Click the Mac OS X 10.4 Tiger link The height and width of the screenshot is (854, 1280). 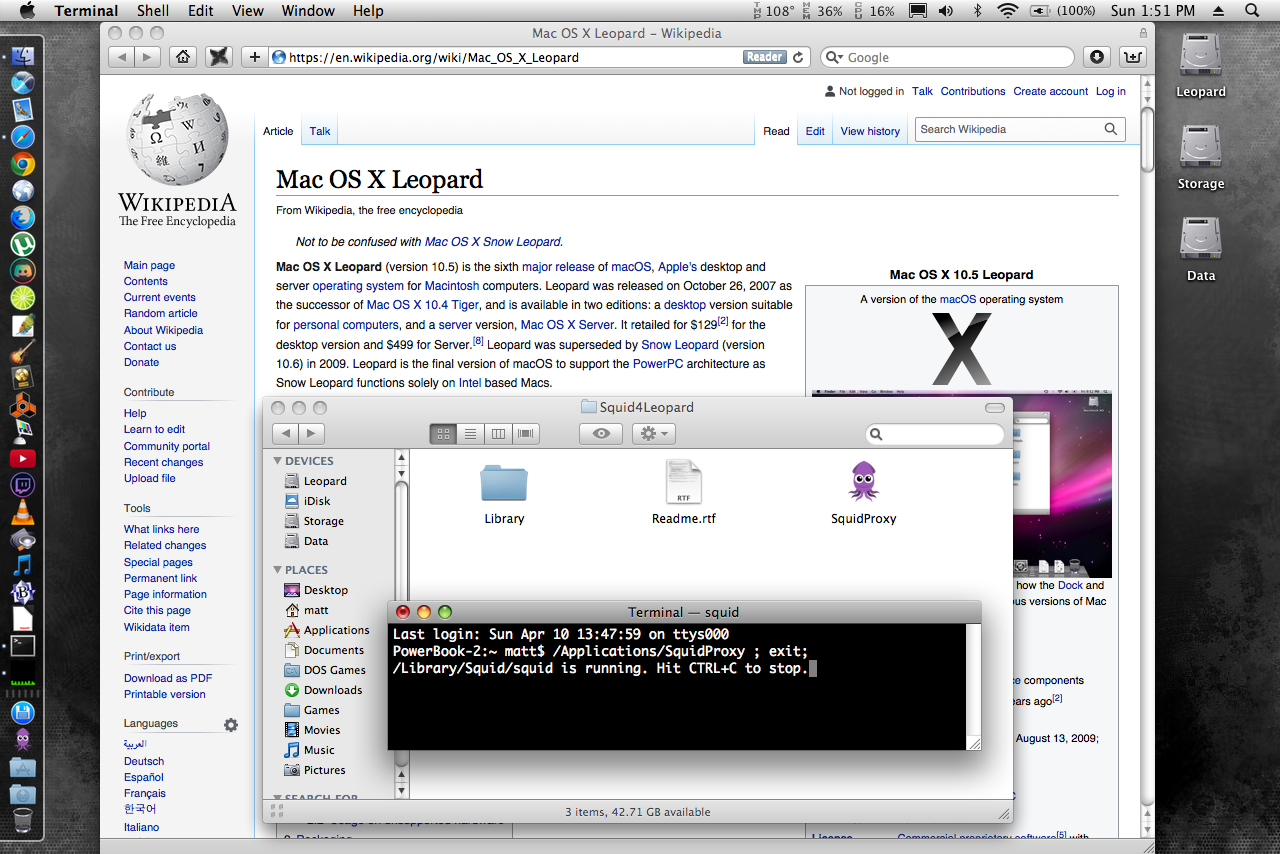click(423, 305)
